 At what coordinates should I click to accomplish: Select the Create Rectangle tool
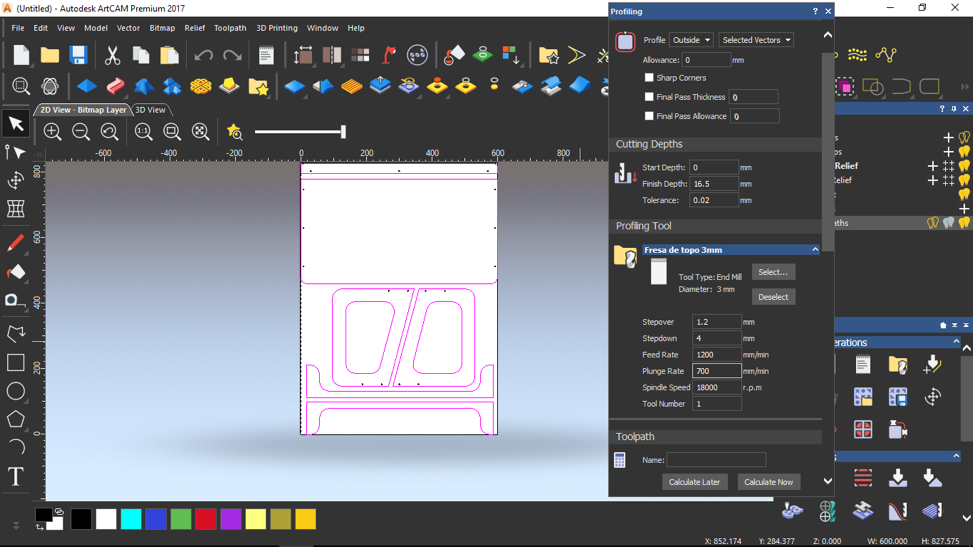click(16, 363)
